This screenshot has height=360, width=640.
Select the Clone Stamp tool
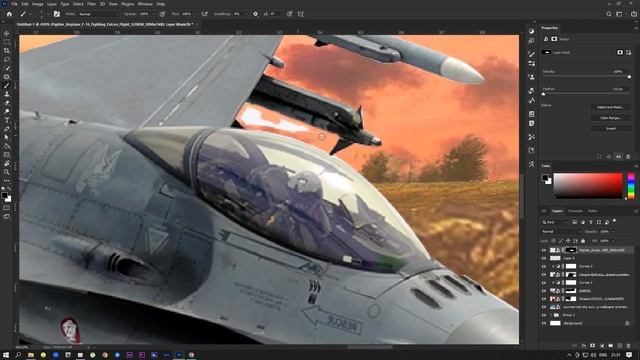7,94
